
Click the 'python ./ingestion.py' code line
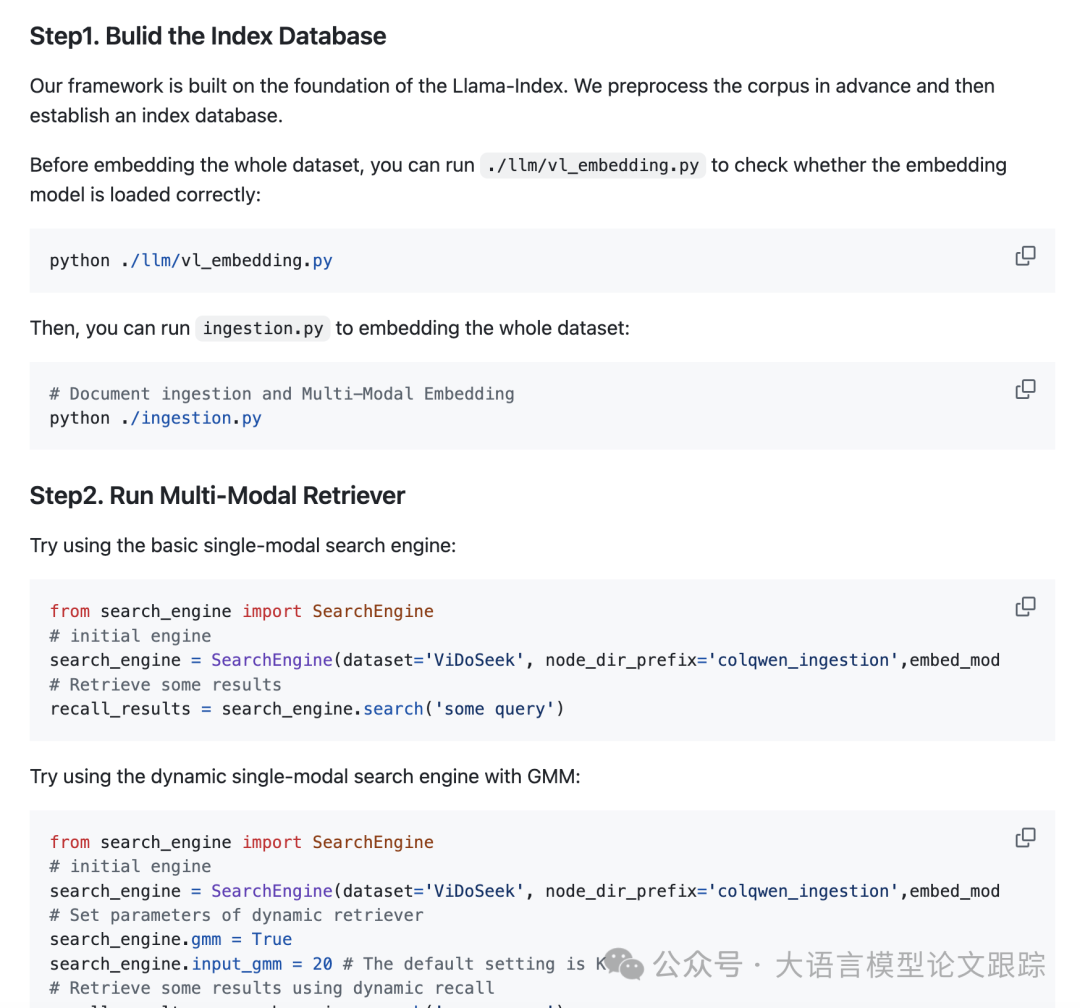(x=155, y=418)
